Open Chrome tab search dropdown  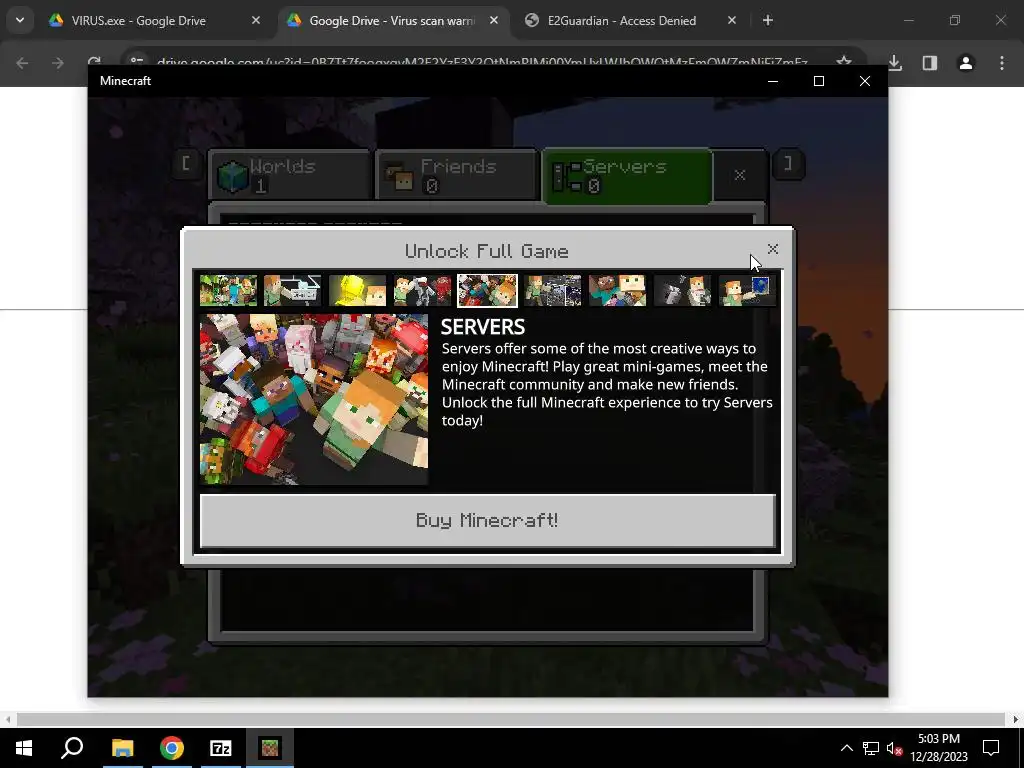tap(20, 20)
